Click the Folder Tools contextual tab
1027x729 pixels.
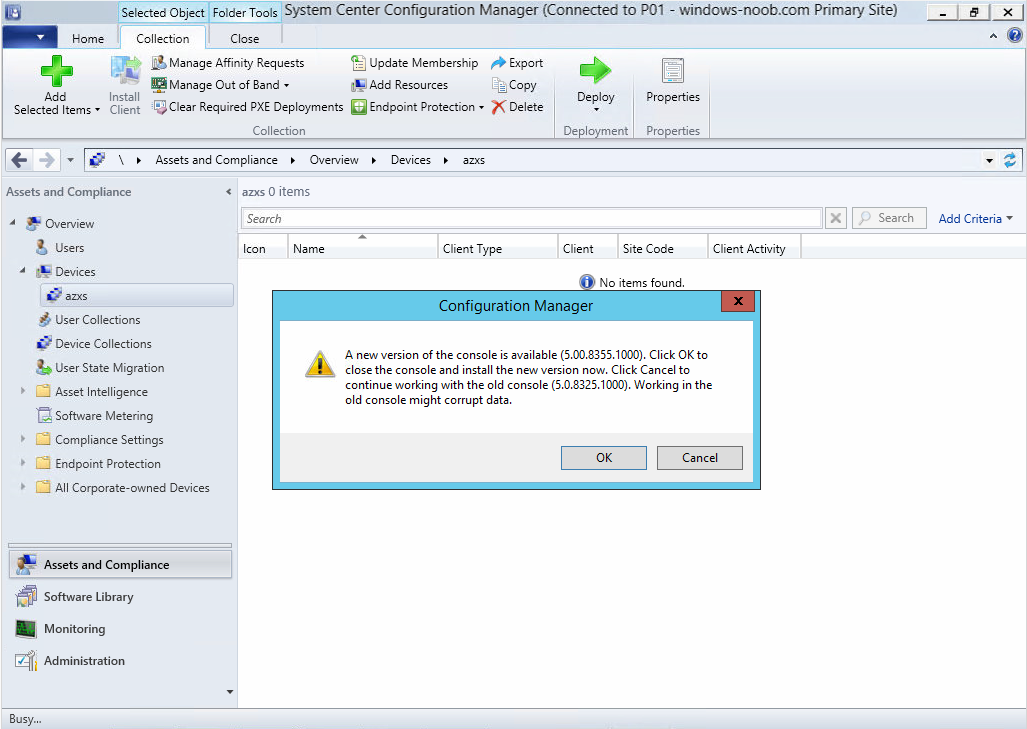tap(245, 12)
